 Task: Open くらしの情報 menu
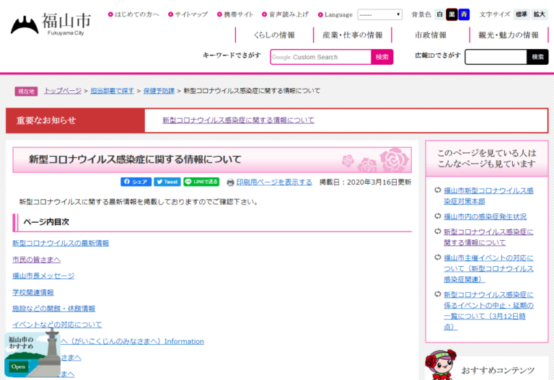tap(274, 35)
